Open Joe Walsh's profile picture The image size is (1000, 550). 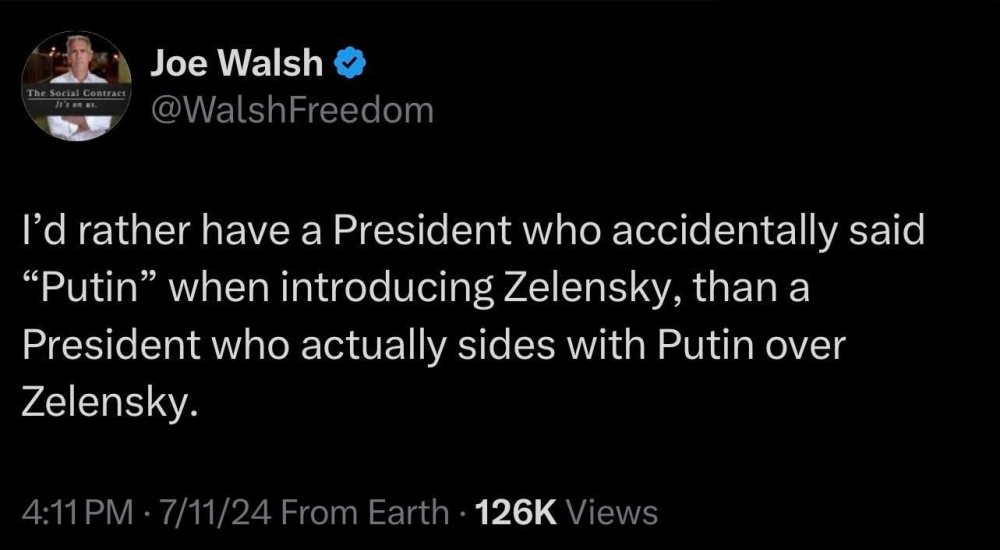click(x=73, y=86)
